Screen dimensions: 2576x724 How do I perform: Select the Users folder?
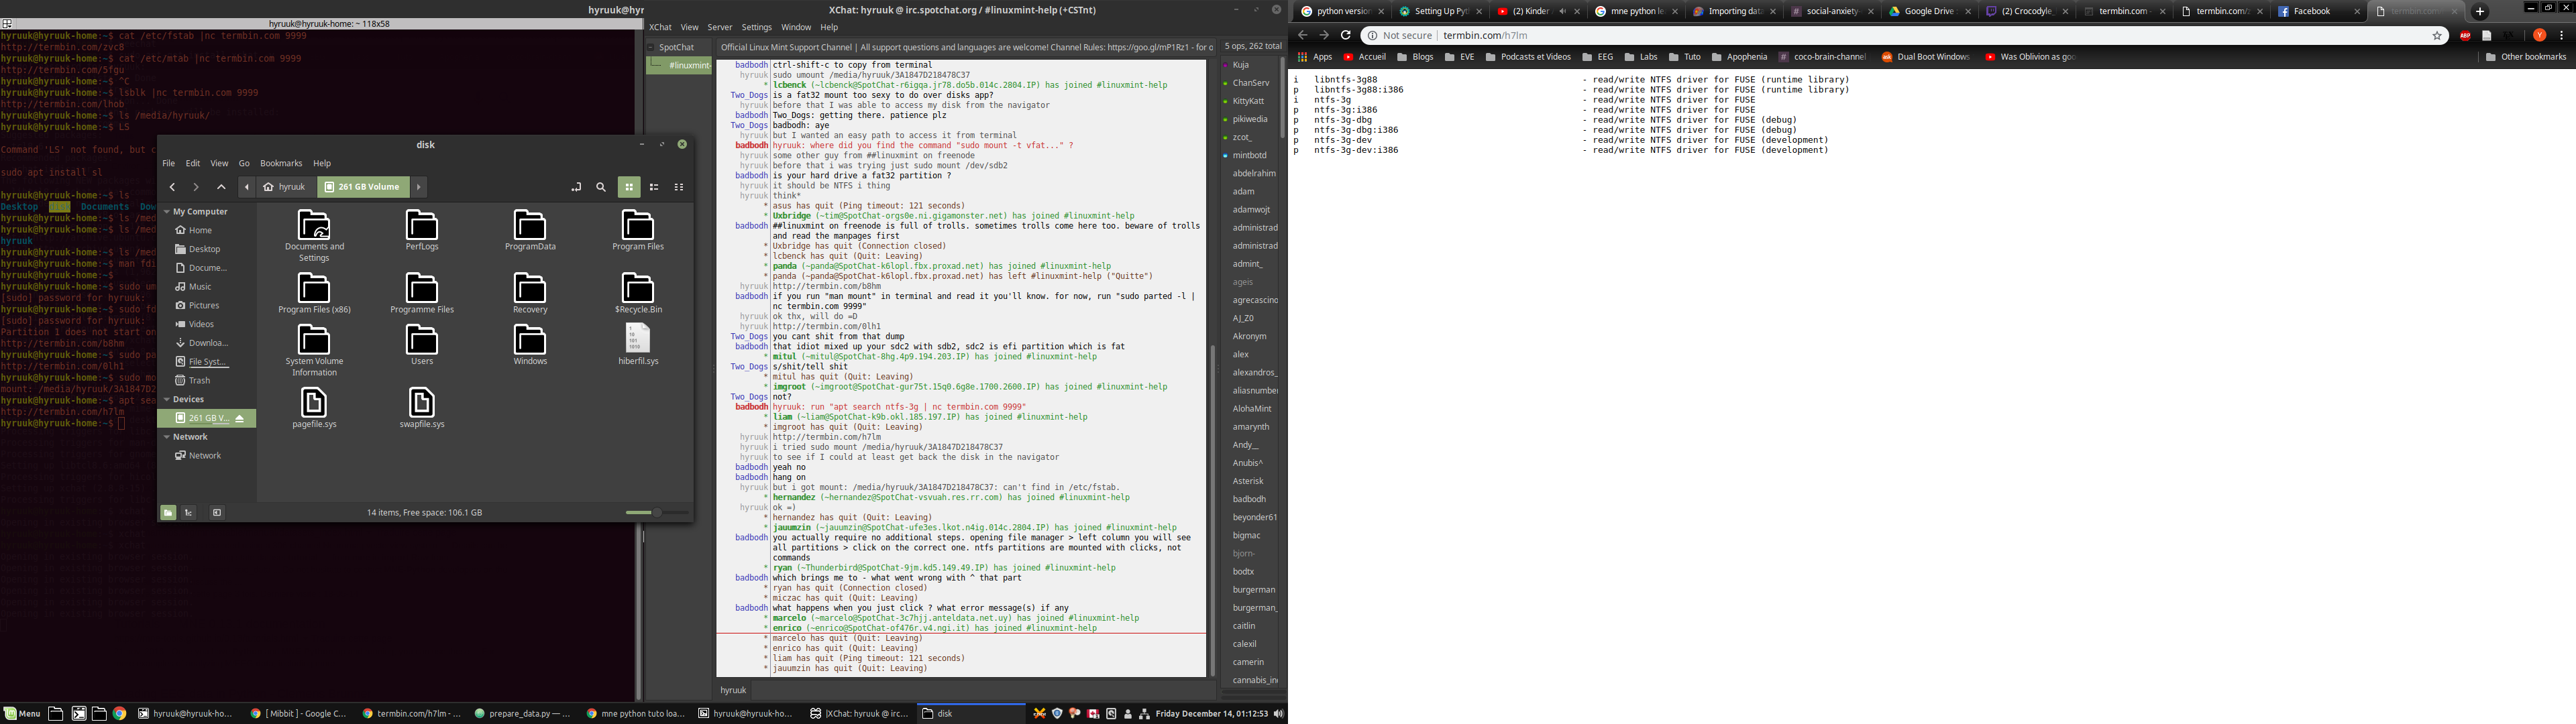pyautogui.click(x=422, y=345)
